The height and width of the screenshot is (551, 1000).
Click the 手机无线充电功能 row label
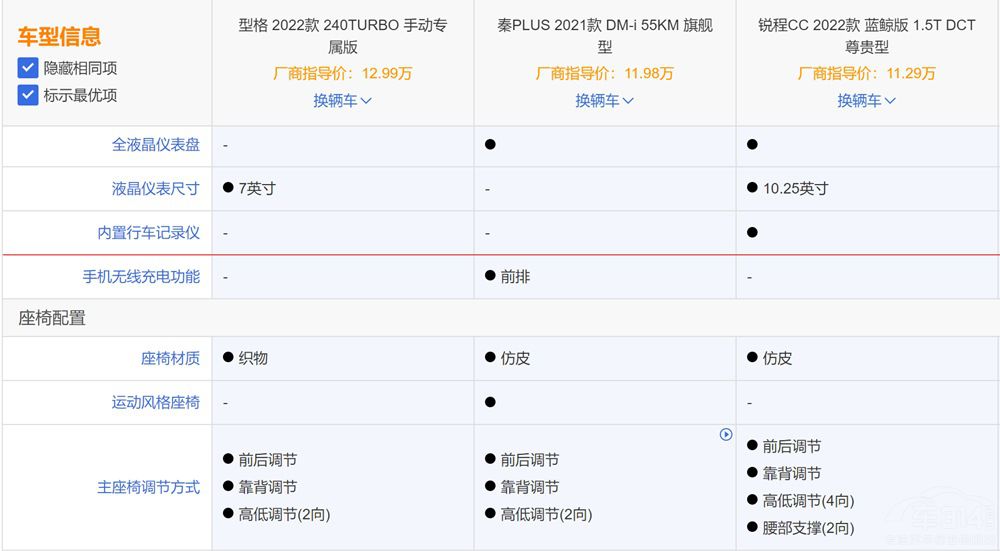tap(142, 276)
